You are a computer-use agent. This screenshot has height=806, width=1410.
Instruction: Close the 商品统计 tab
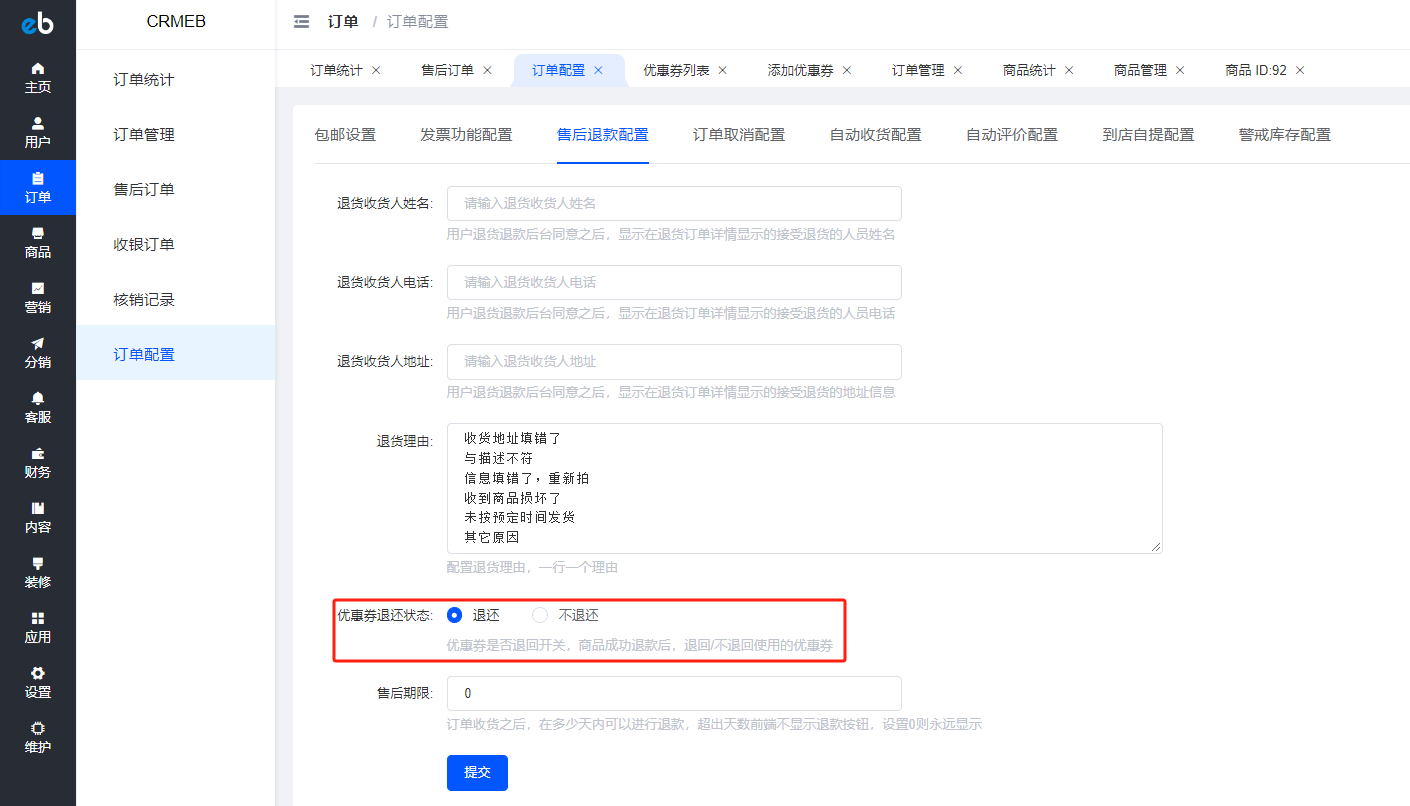1068,70
